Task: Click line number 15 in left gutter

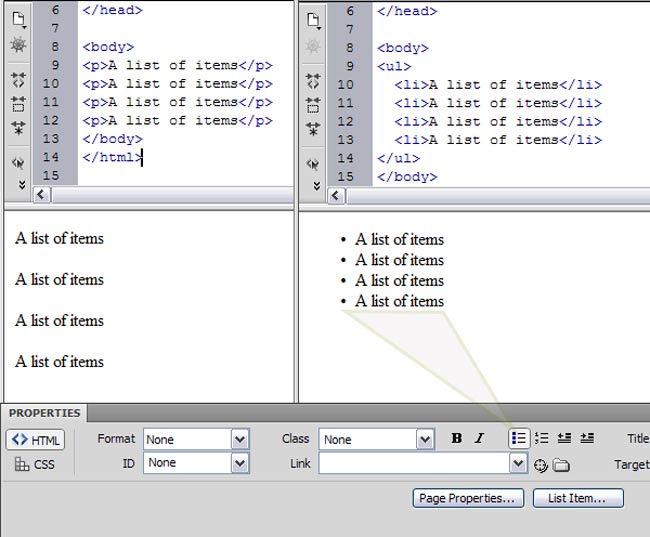Action: (51, 175)
